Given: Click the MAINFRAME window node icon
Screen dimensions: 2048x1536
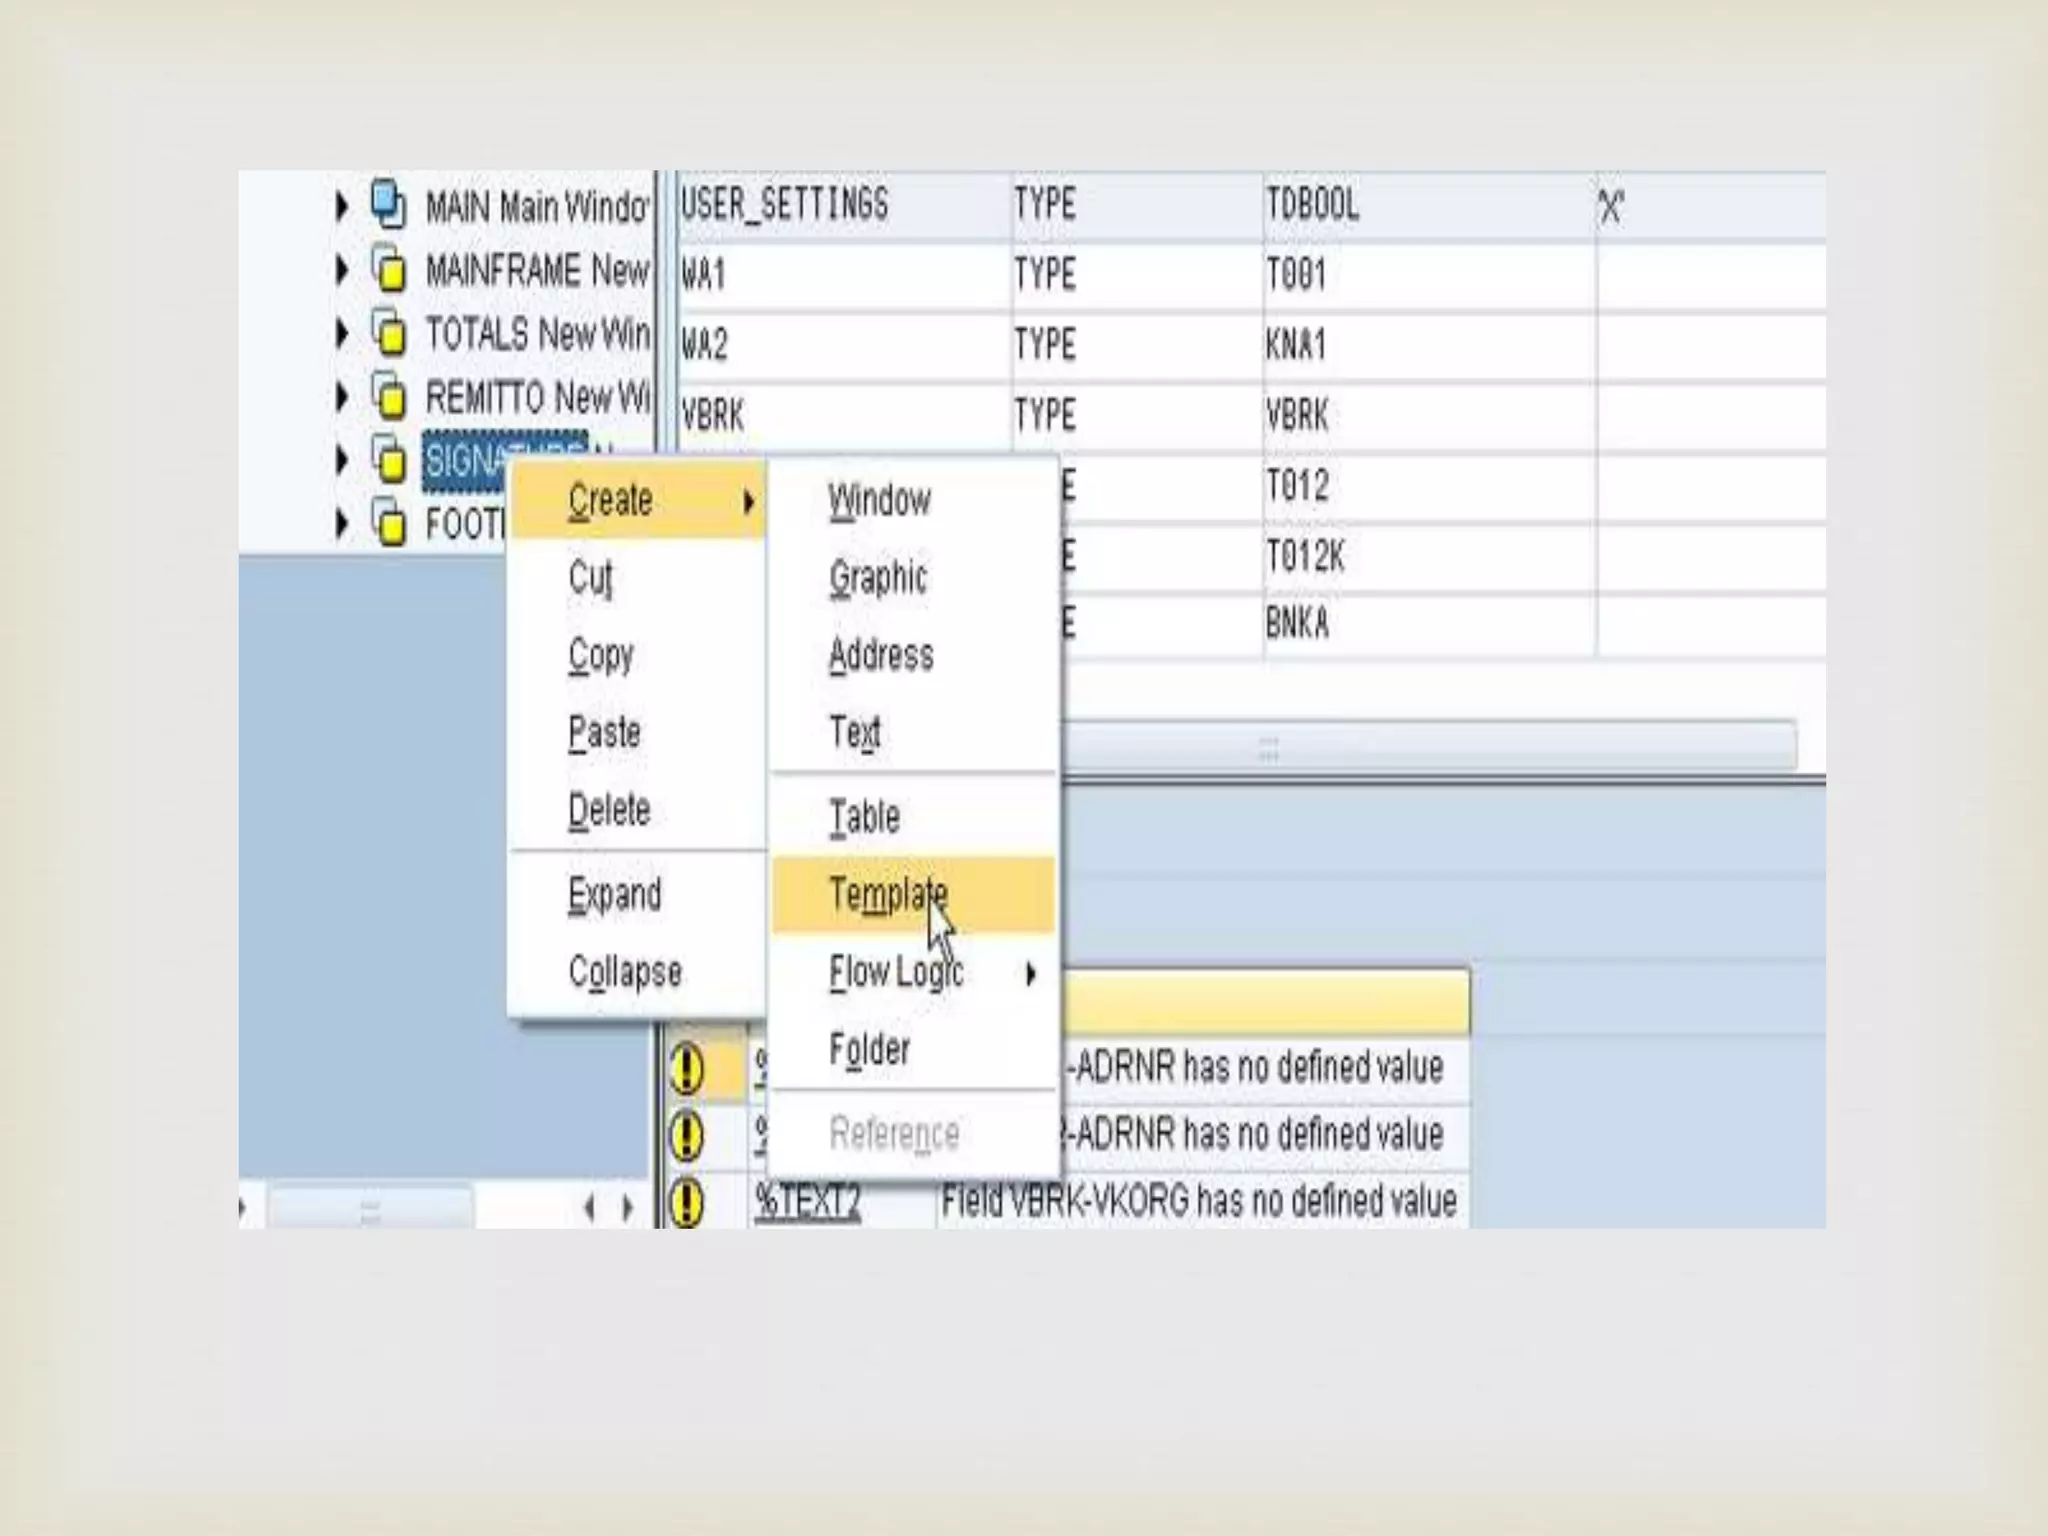Looking at the screenshot, I should pyautogui.click(x=388, y=269).
